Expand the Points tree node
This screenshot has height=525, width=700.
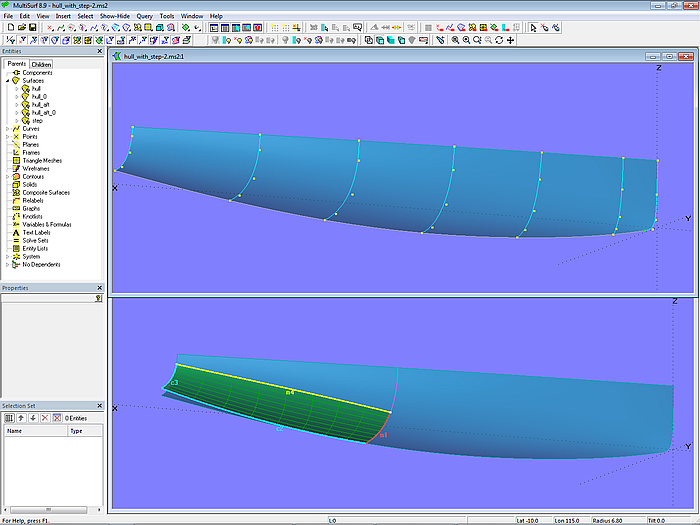pos(8,137)
